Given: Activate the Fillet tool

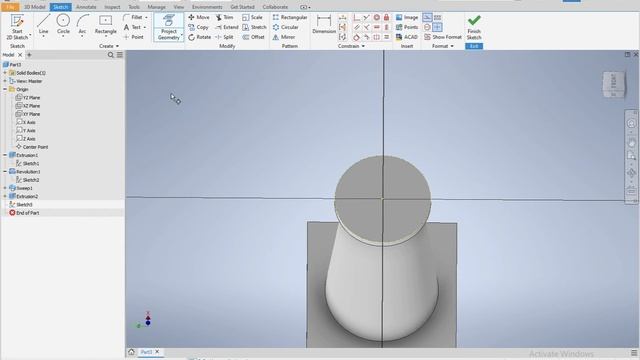Looking at the screenshot, I should pos(133,18).
